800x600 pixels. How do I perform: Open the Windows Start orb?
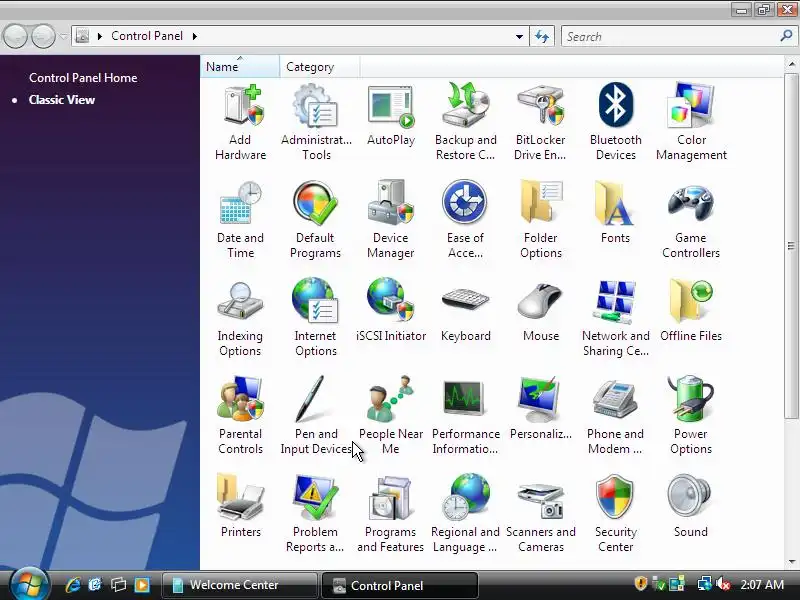pos(29,583)
